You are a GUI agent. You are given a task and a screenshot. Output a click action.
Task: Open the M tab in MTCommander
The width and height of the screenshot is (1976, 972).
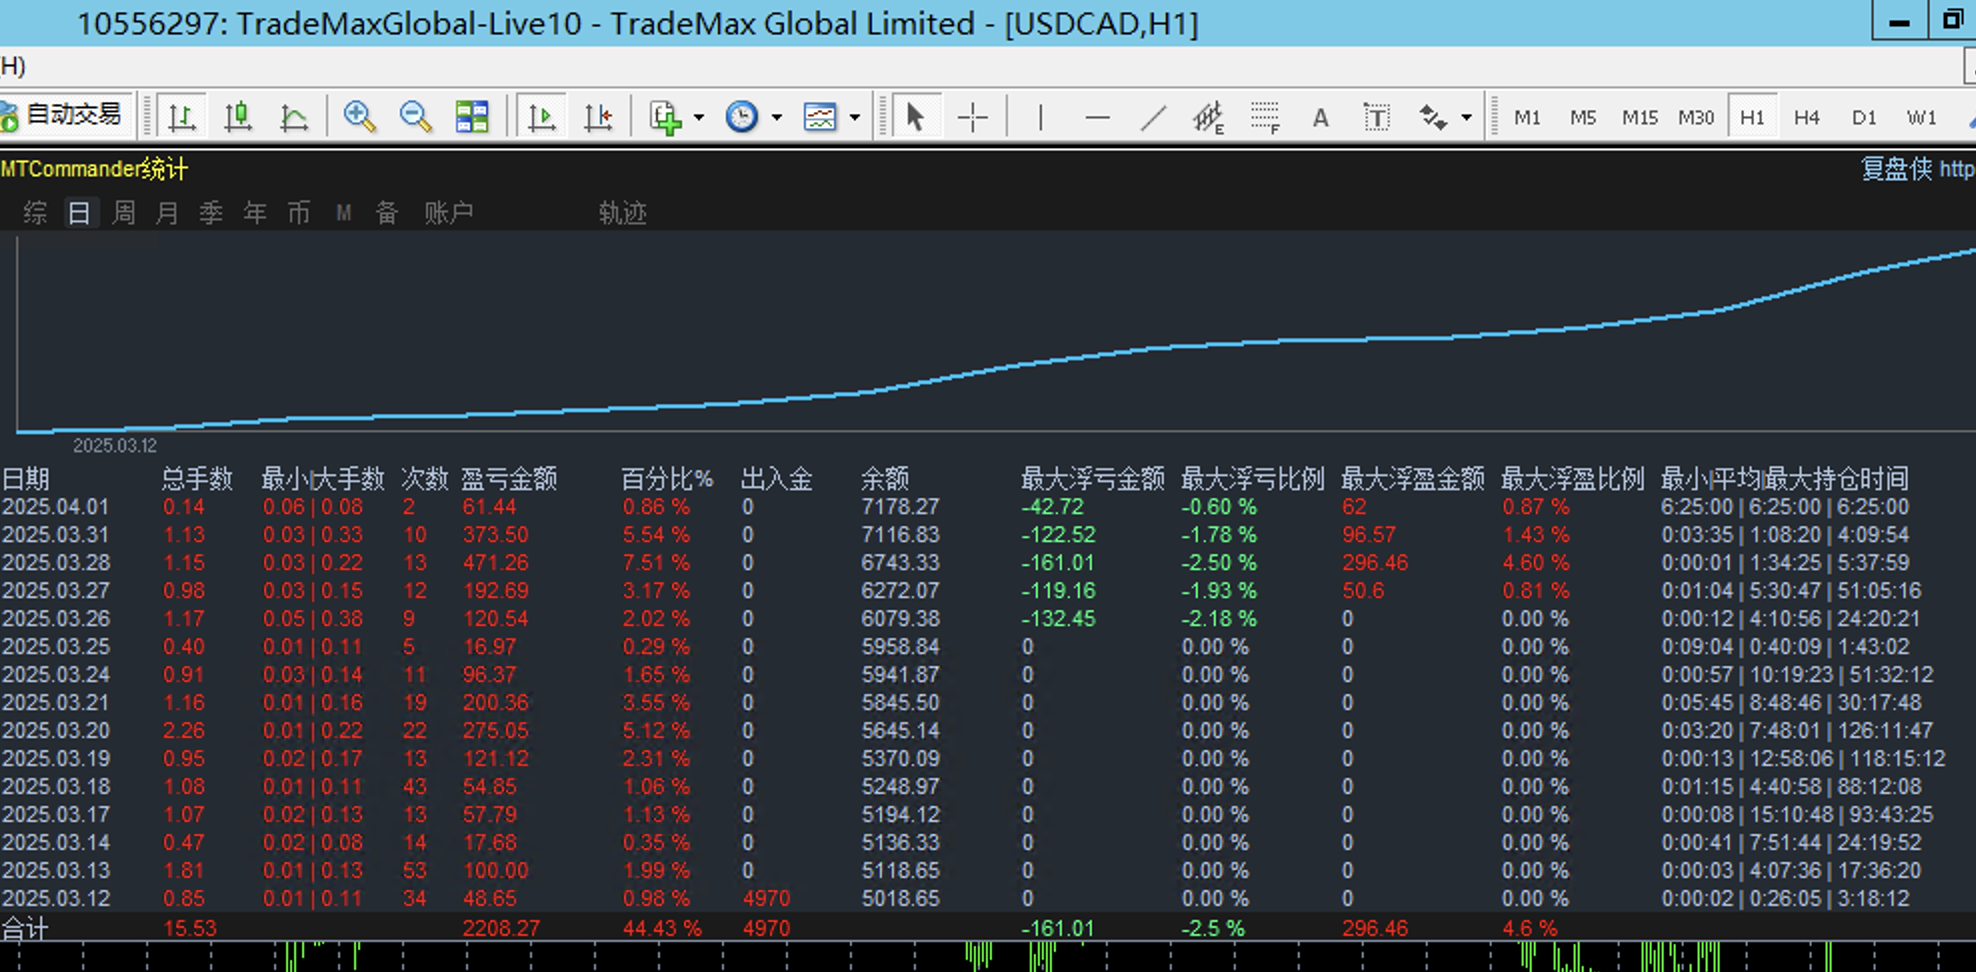[x=343, y=212]
